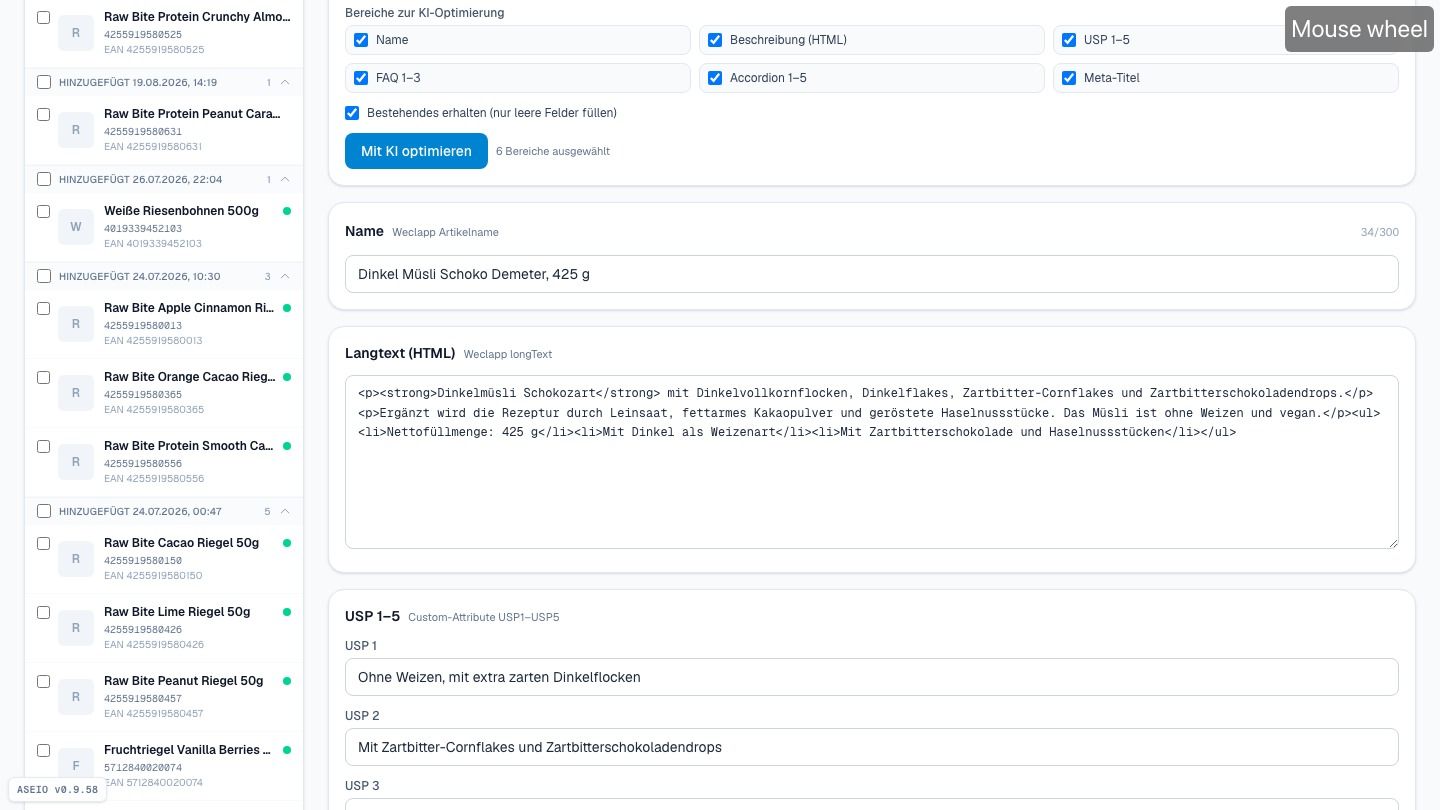Check the Fruchtriegel Vanilla Berries checkbox
1440x810 pixels.
pos(44,750)
